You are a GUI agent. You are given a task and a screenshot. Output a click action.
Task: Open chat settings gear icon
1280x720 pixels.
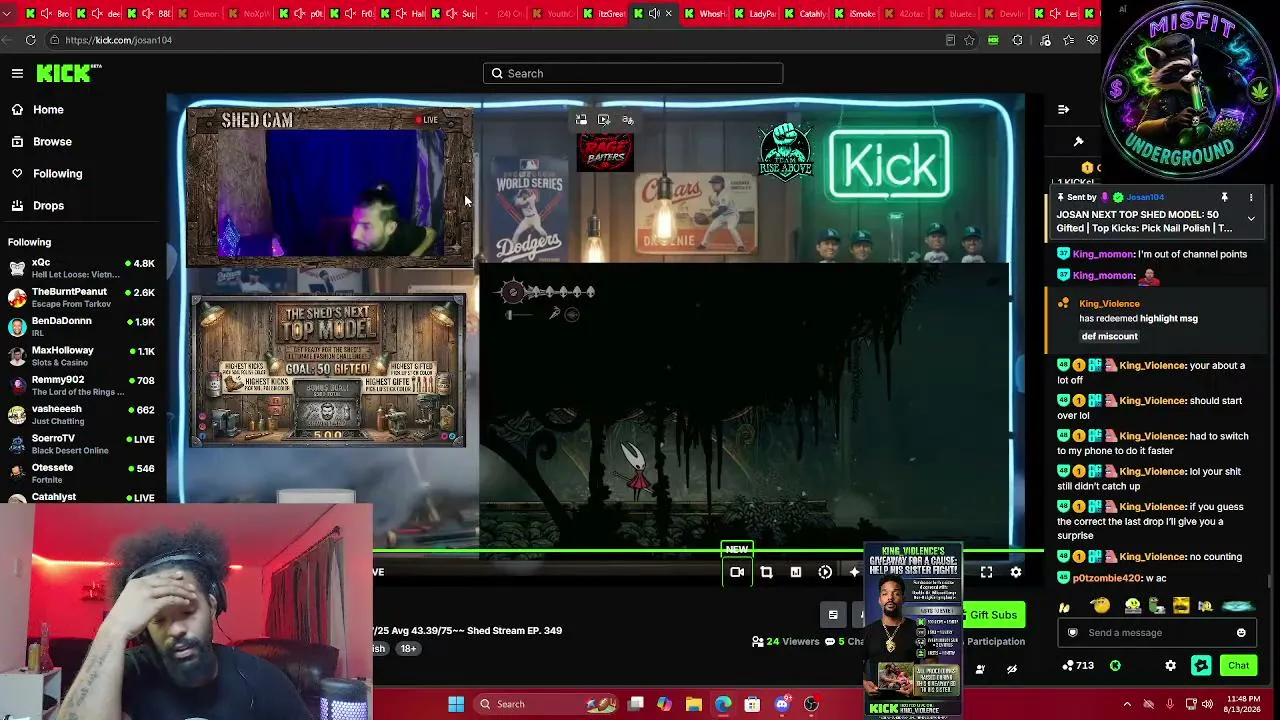tap(1170, 666)
